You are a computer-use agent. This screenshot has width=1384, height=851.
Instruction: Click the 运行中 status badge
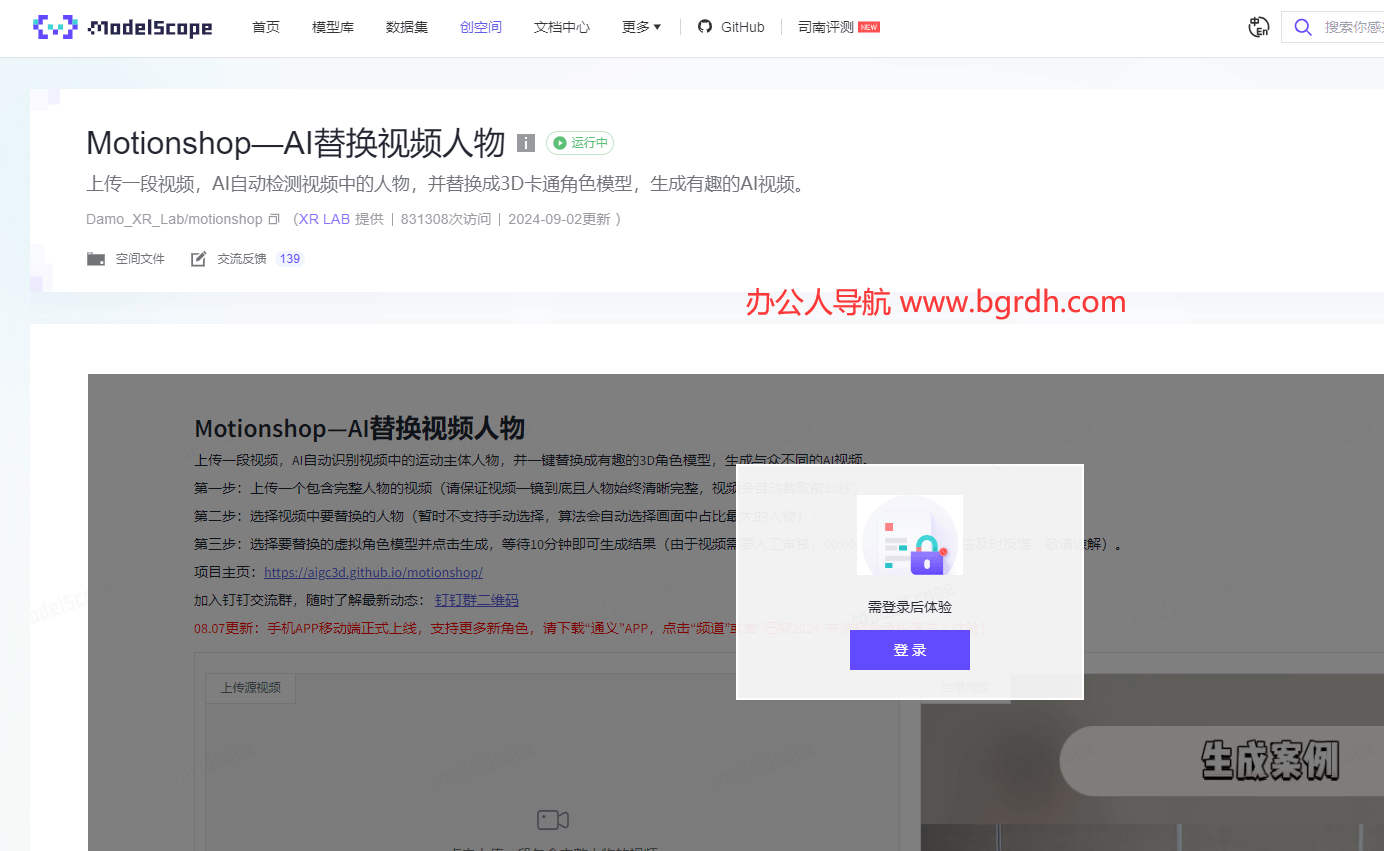click(x=580, y=143)
